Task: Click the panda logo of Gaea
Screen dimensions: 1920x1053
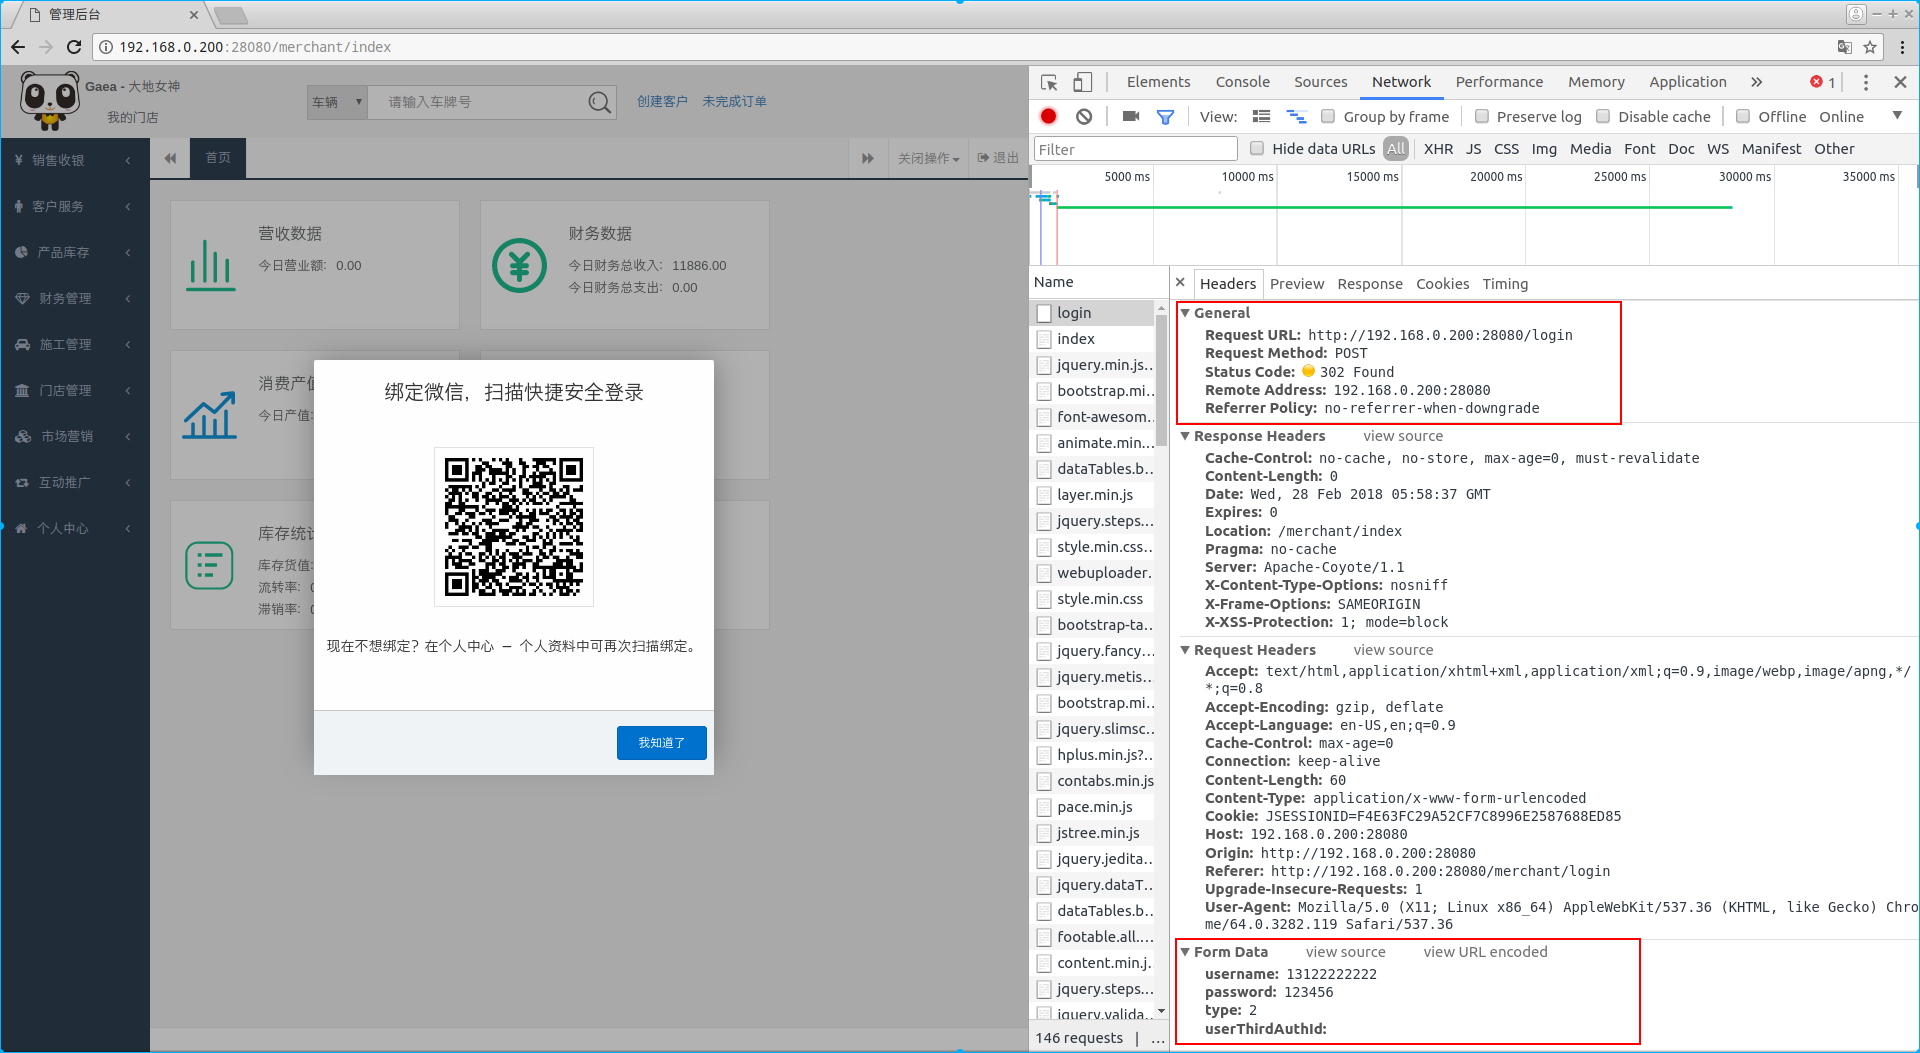Action: (49, 100)
